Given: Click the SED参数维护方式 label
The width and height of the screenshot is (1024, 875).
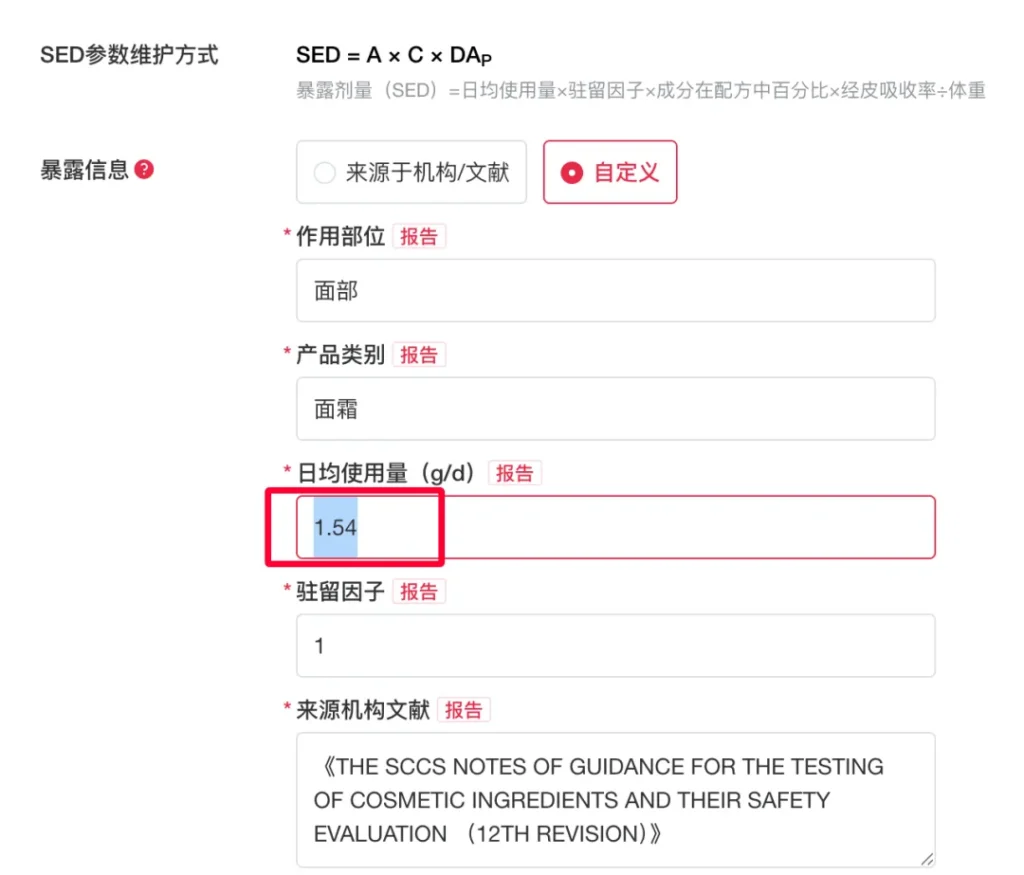Looking at the screenshot, I should (129, 55).
